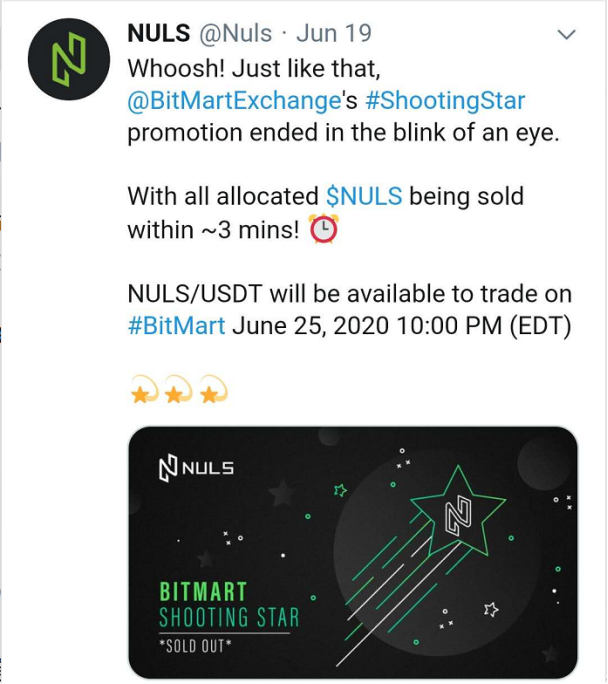
Task: Click the white NULS logo in the banner
Action: (196, 468)
